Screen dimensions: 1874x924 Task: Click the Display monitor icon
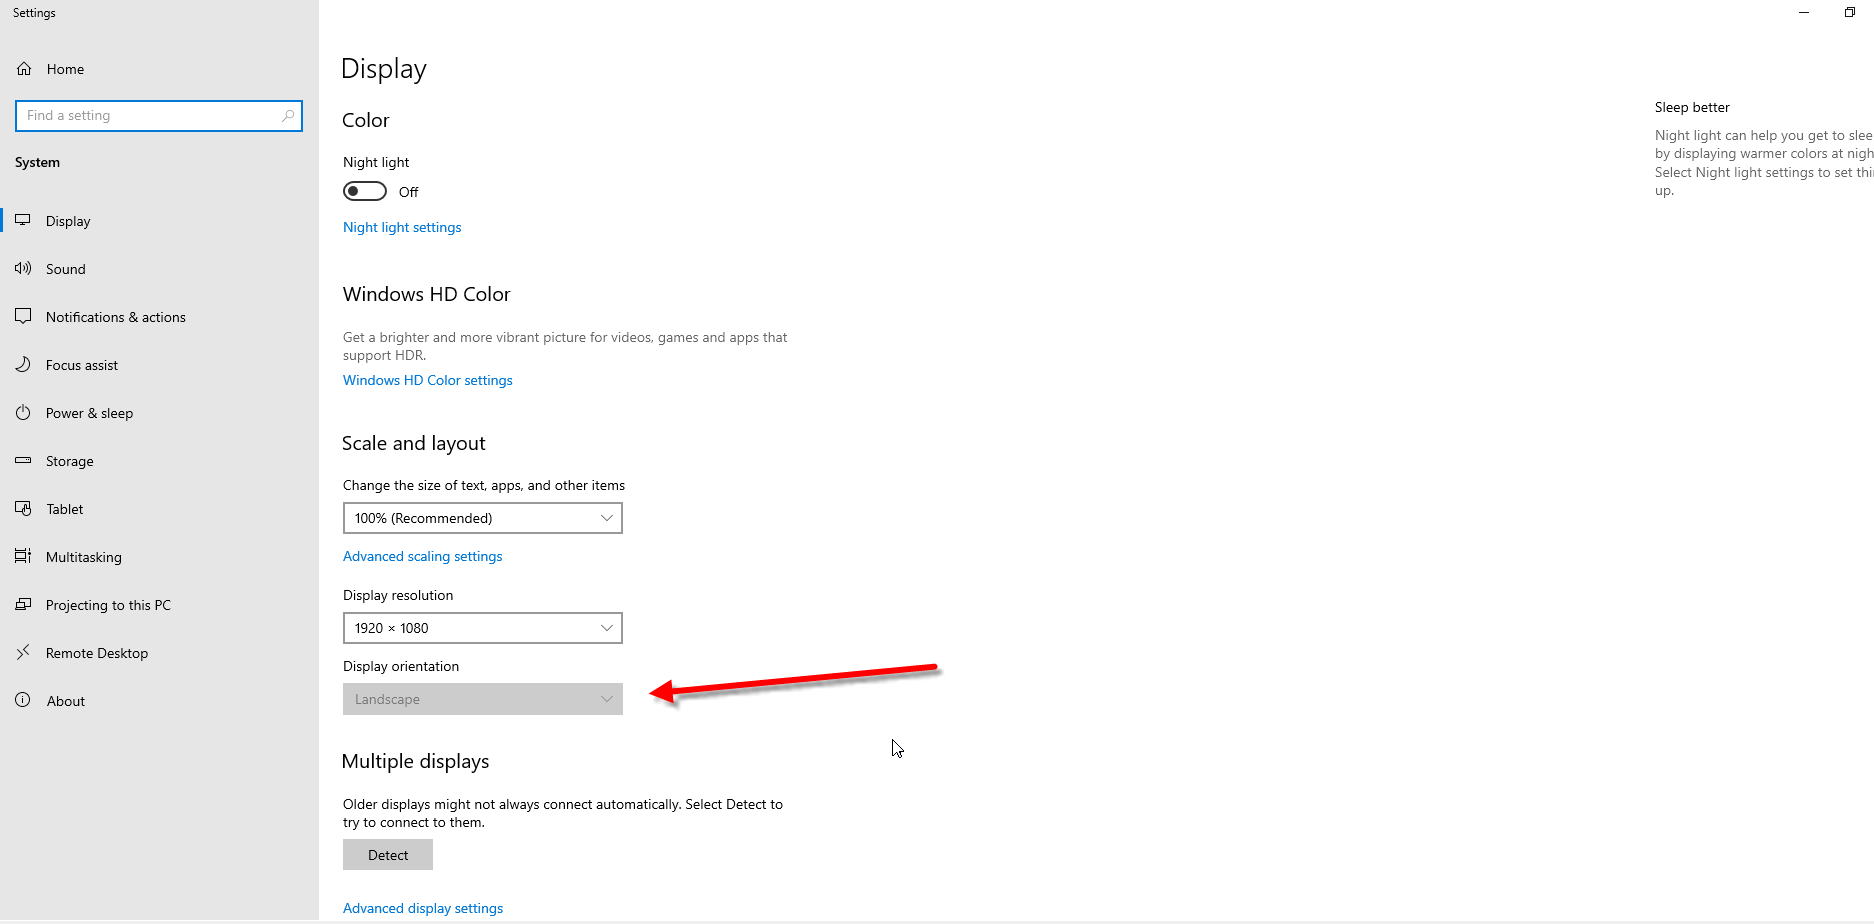coord(23,220)
